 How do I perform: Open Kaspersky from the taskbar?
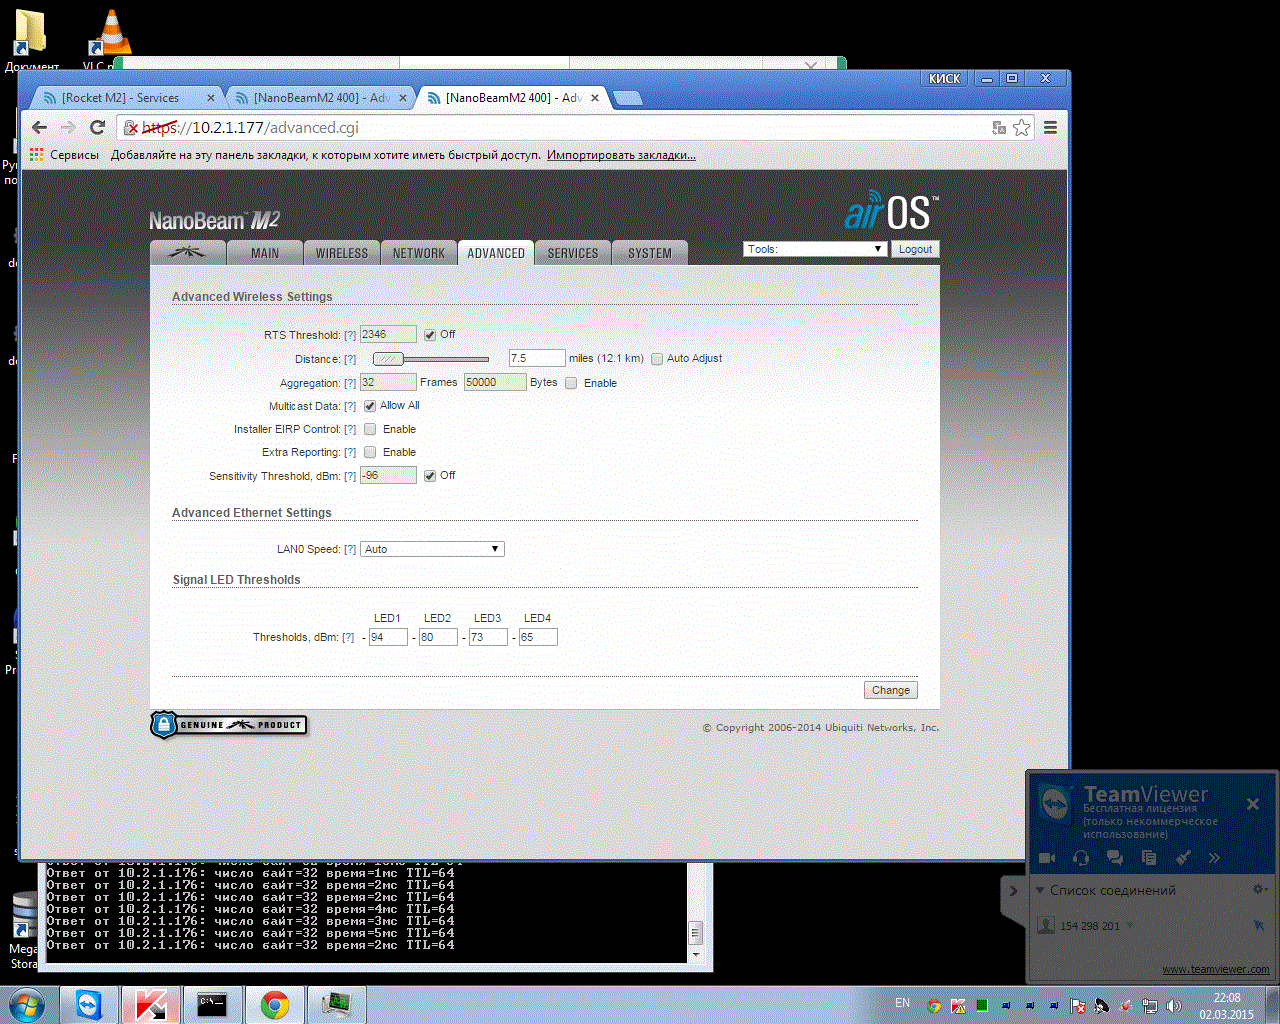click(x=151, y=1004)
